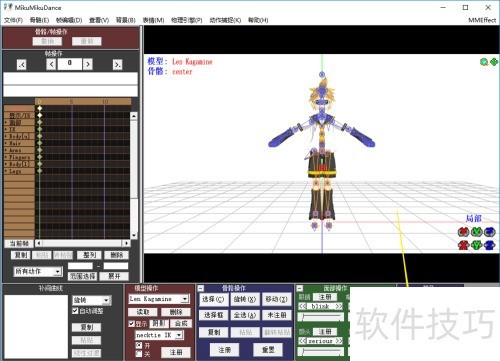Jump to last keyframe with >. button

[117, 64]
